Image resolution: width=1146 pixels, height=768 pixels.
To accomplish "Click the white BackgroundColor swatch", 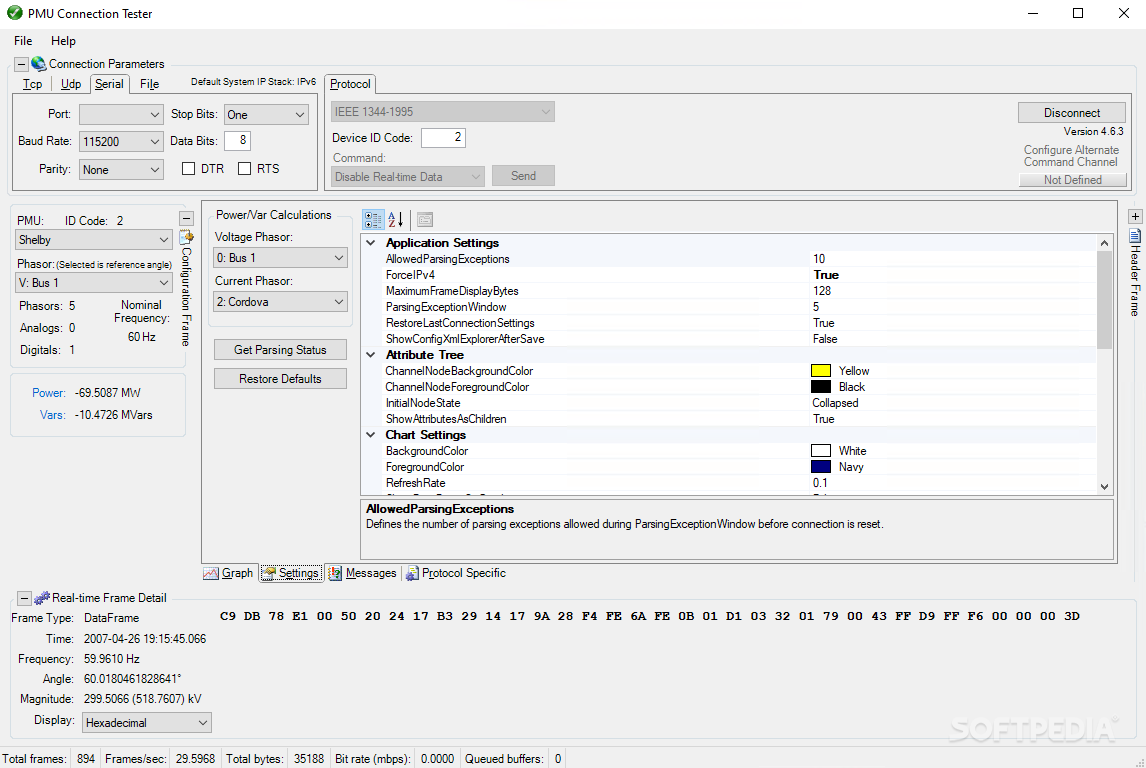I will click(x=821, y=451).
